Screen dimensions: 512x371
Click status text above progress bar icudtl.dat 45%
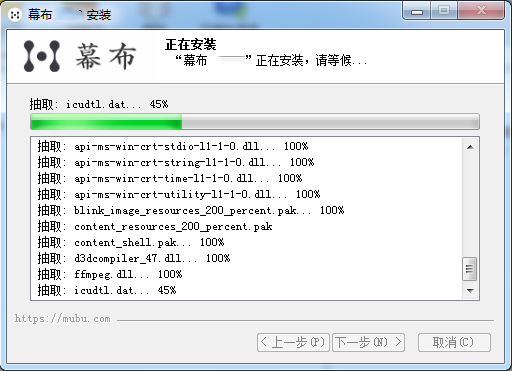99,104
